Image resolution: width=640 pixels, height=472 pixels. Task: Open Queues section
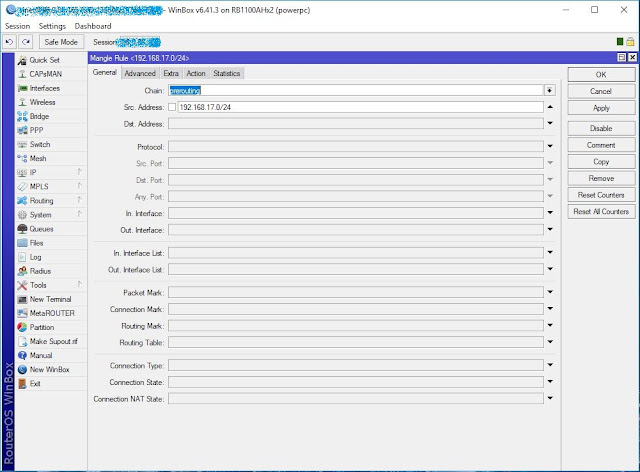point(51,229)
